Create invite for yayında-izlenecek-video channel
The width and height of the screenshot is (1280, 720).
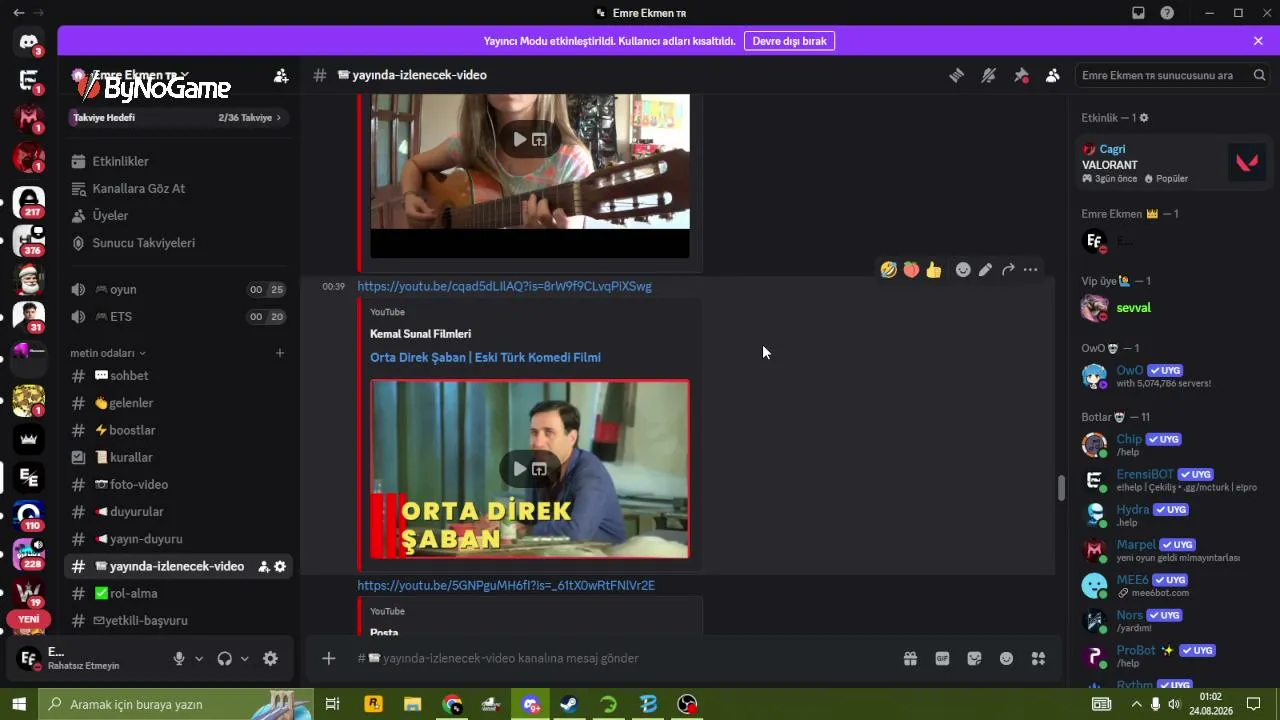264,566
